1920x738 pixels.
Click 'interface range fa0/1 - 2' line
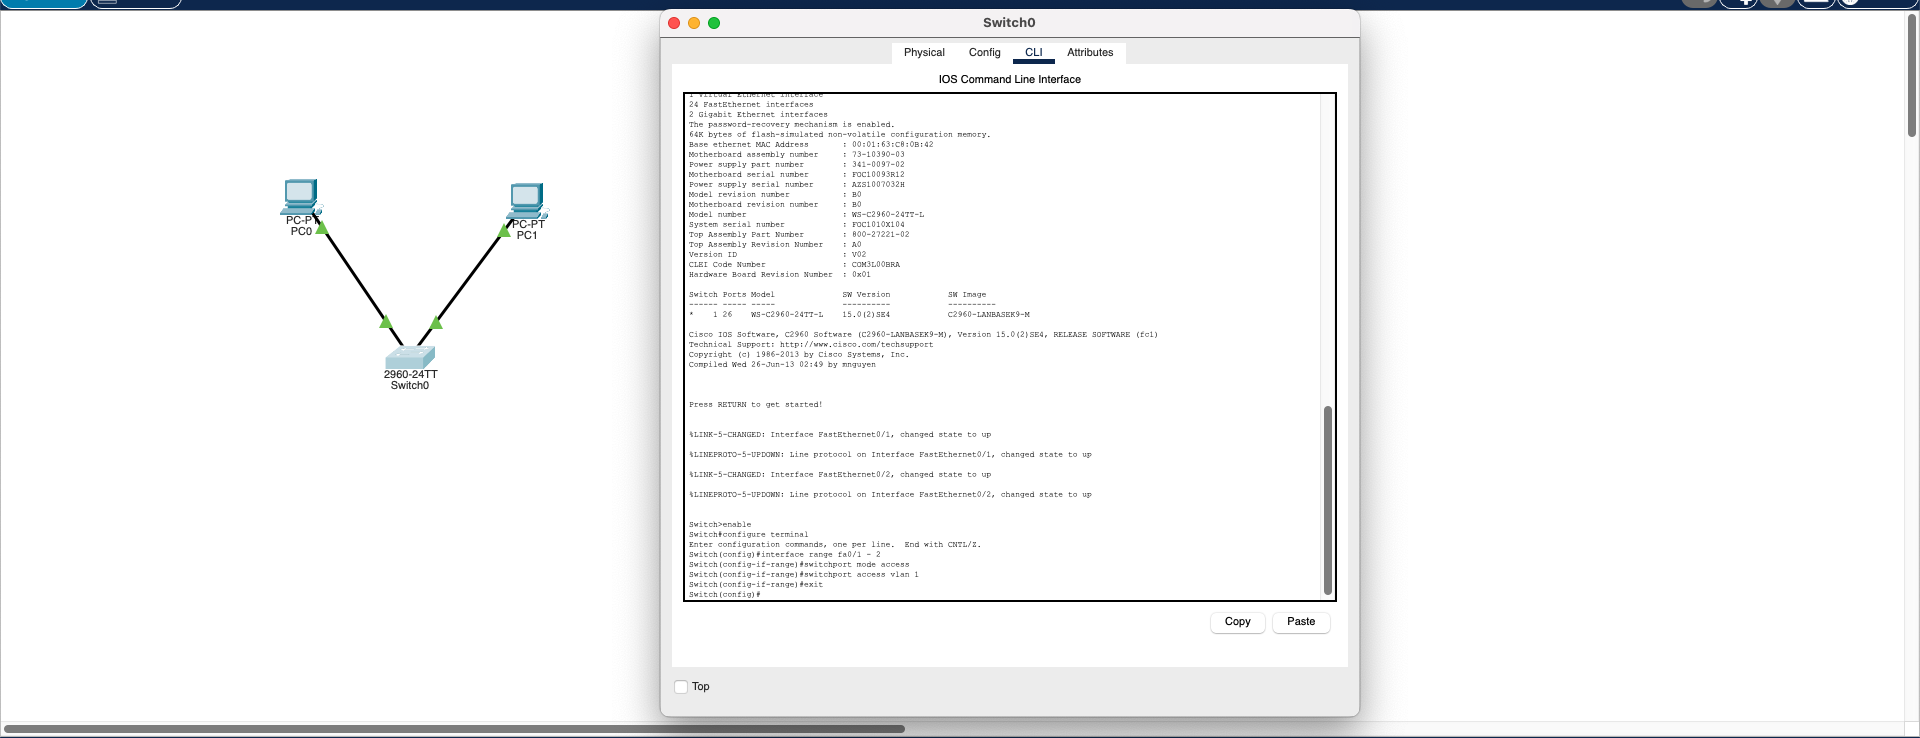tap(785, 555)
